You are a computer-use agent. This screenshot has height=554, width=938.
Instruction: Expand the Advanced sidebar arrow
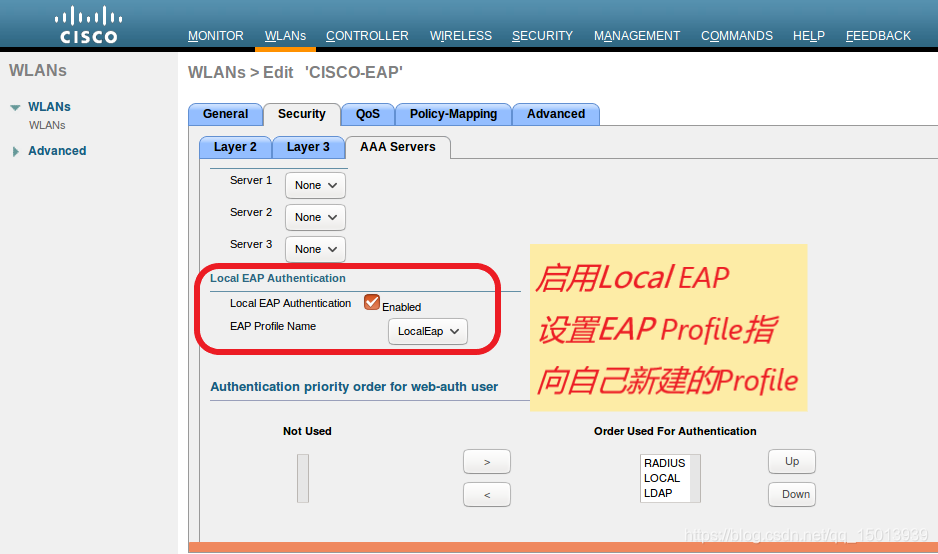[x=16, y=151]
